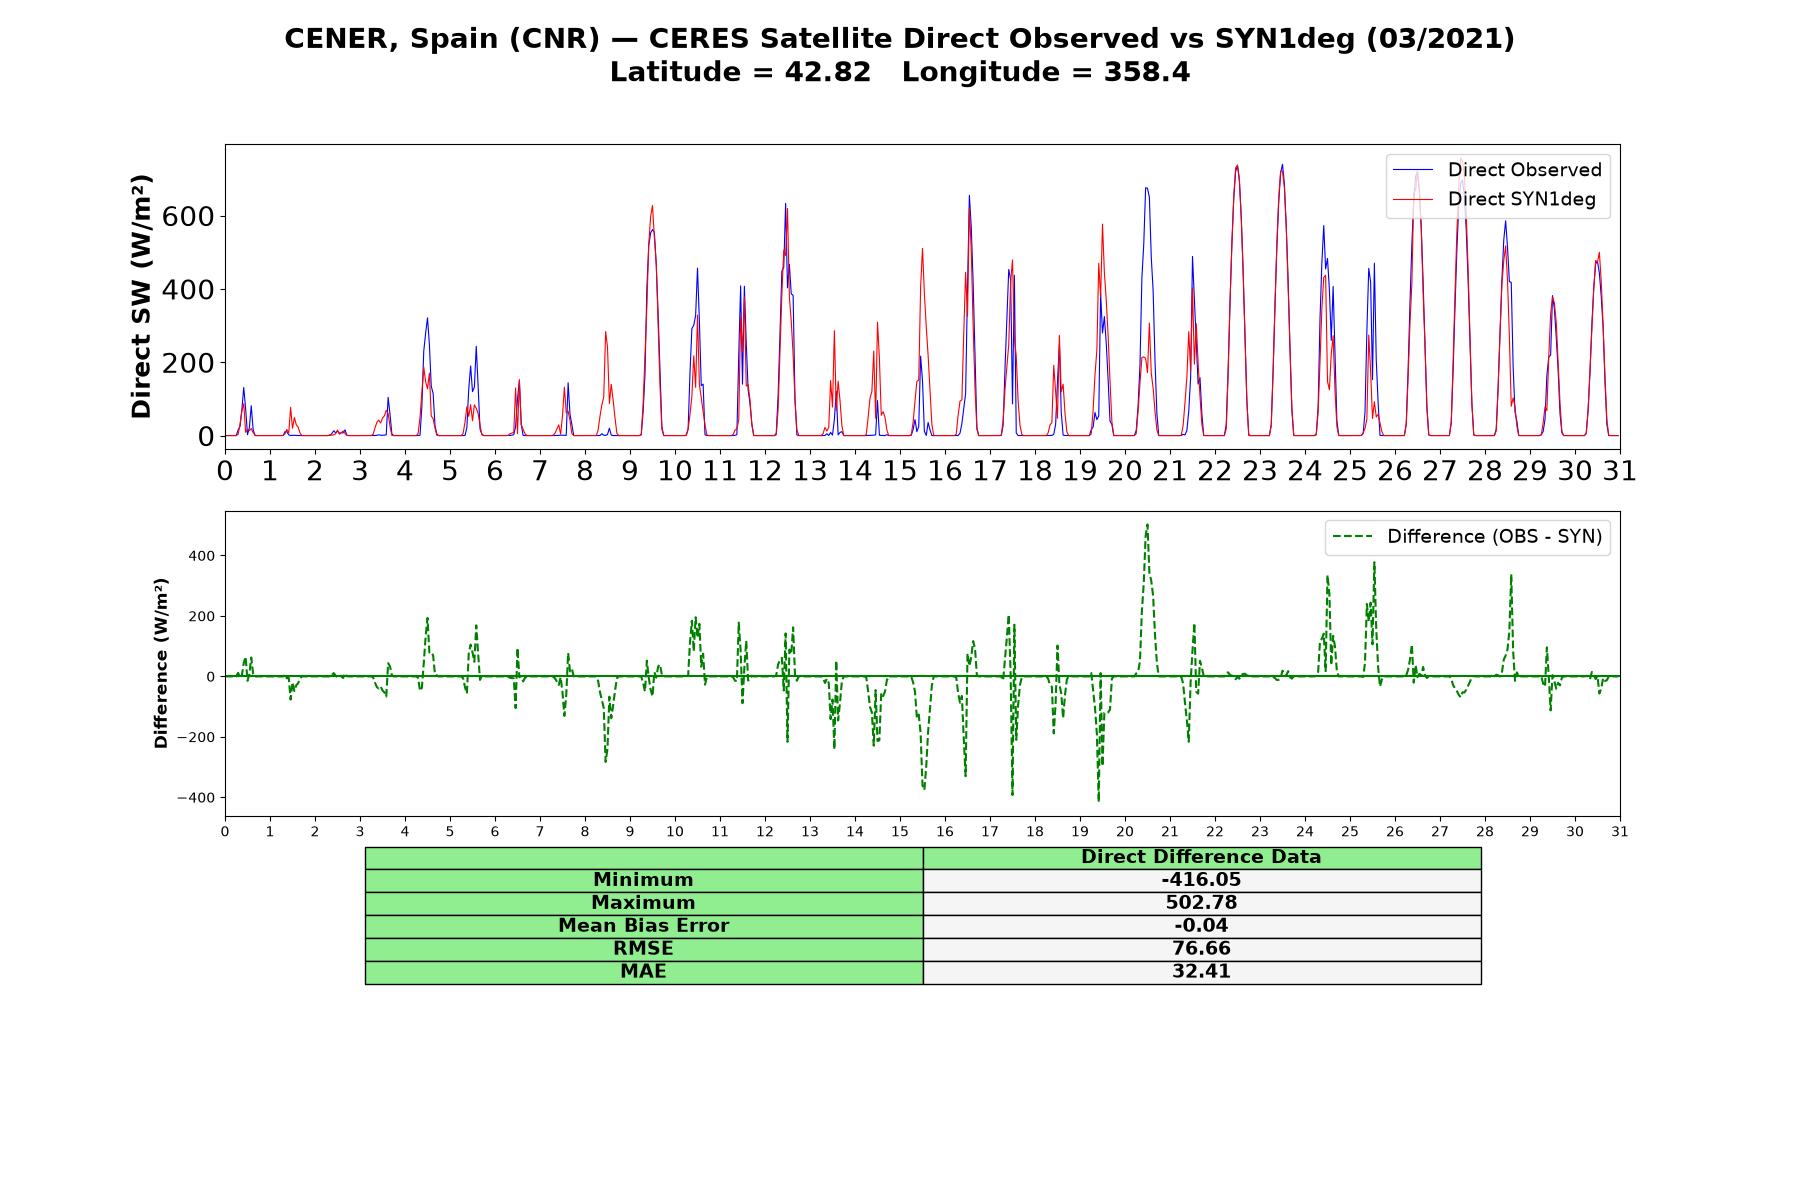Screen dimensions: 1800x1200
Task: Click the Direct SYN1deg legend entry
Action: (1494, 199)
